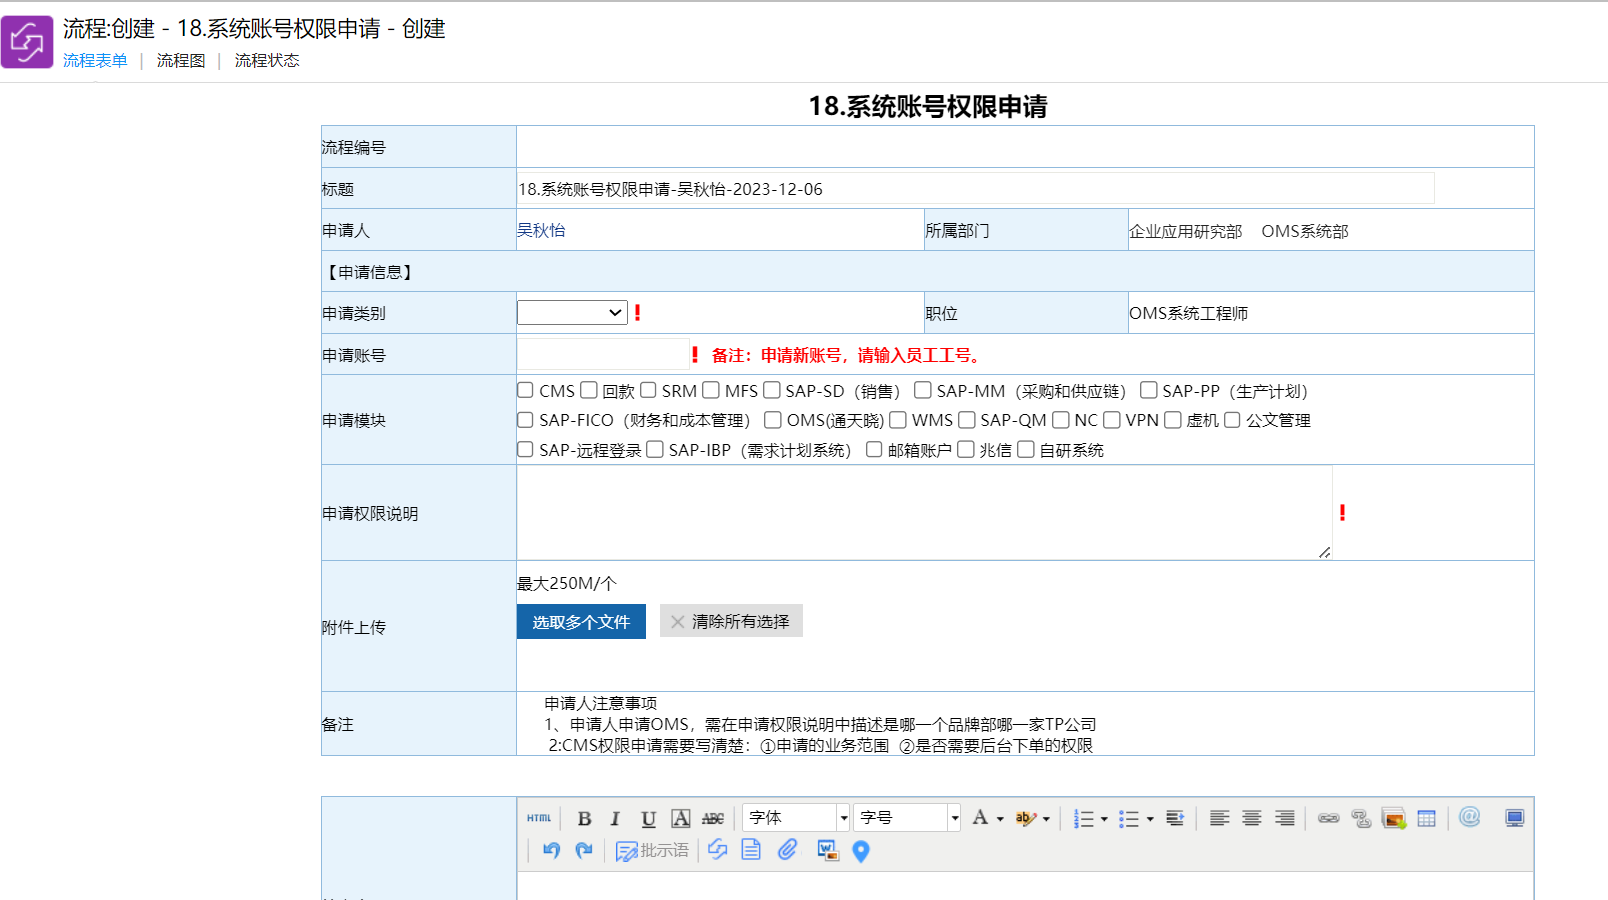Click the @ mention icon
The image size is (1608, 900).
(1469, 817)
